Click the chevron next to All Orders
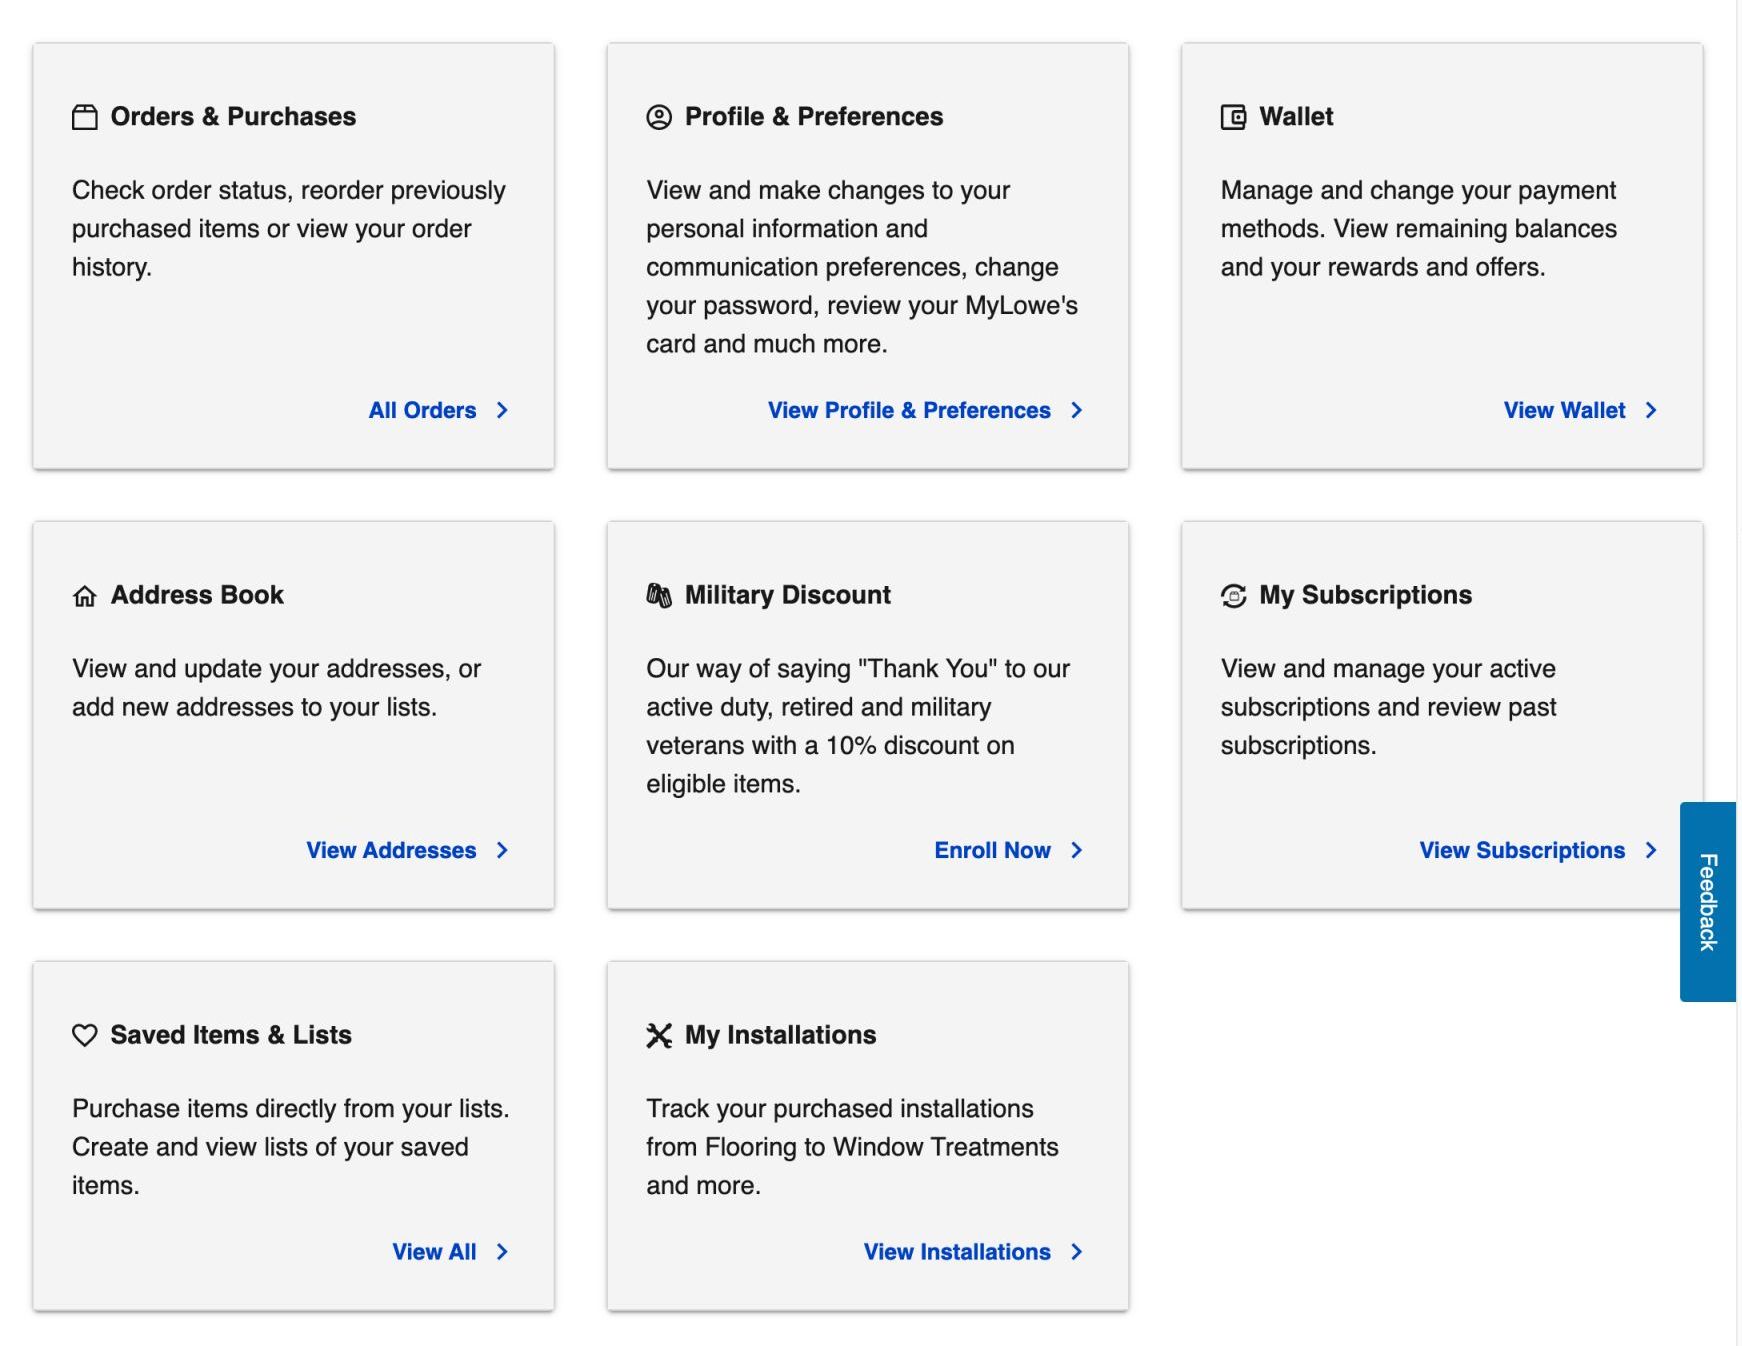1742x1346 pixels. [x=502, y=410]
